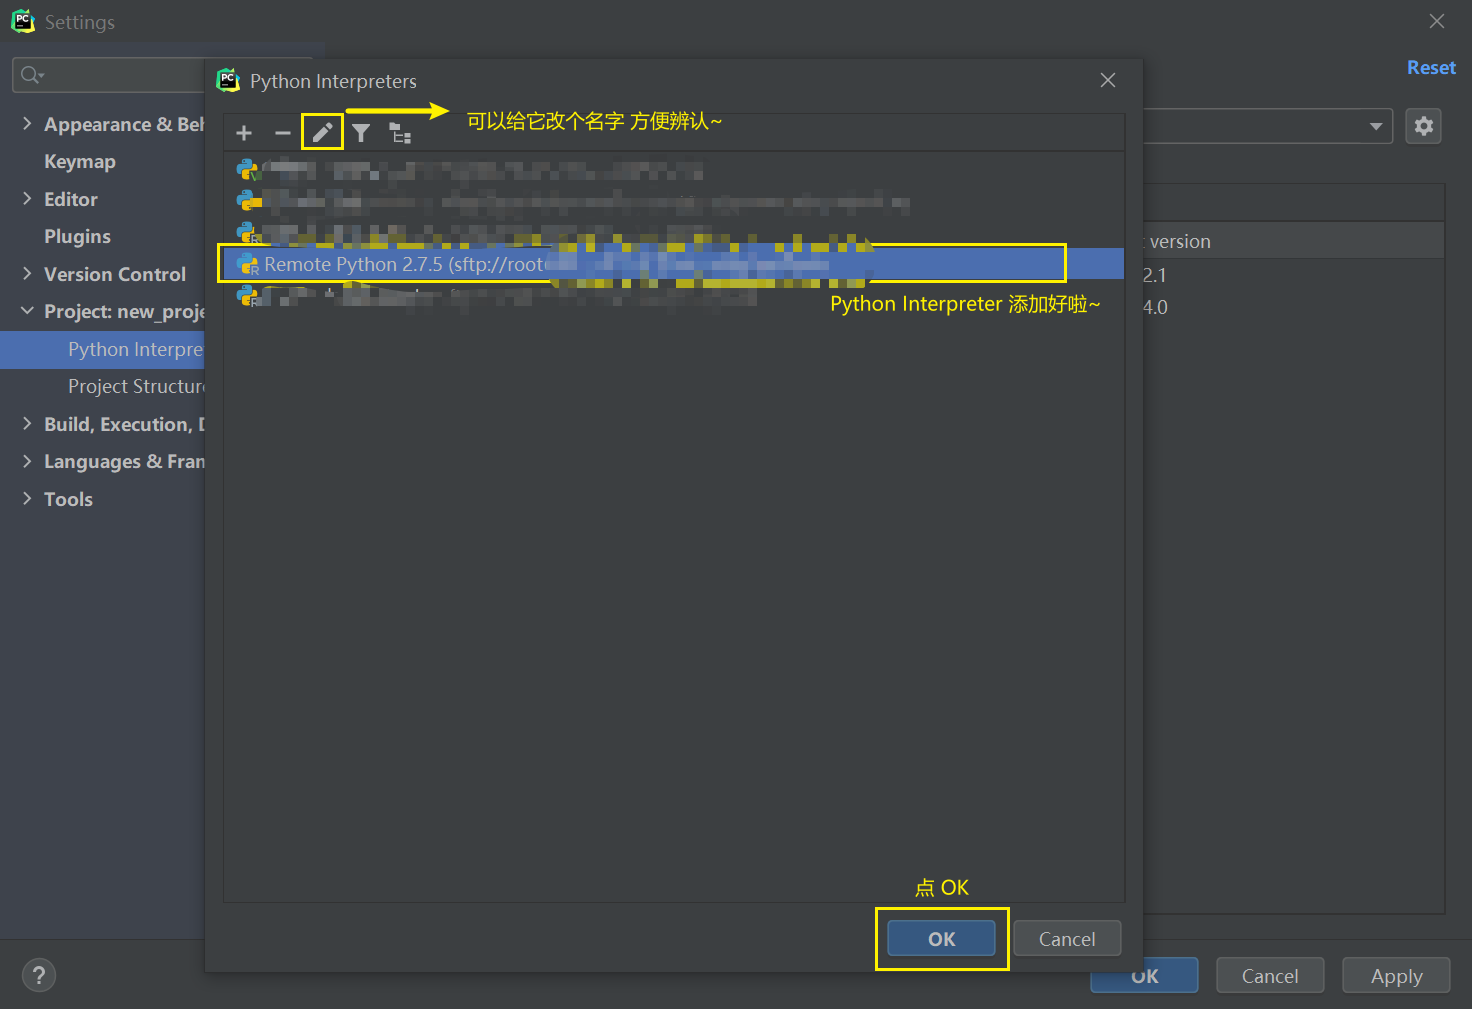Viewport: 1472px width, 1009px height.
Task: Remove selected interpreter with minus icon
Action: point(283,133)
